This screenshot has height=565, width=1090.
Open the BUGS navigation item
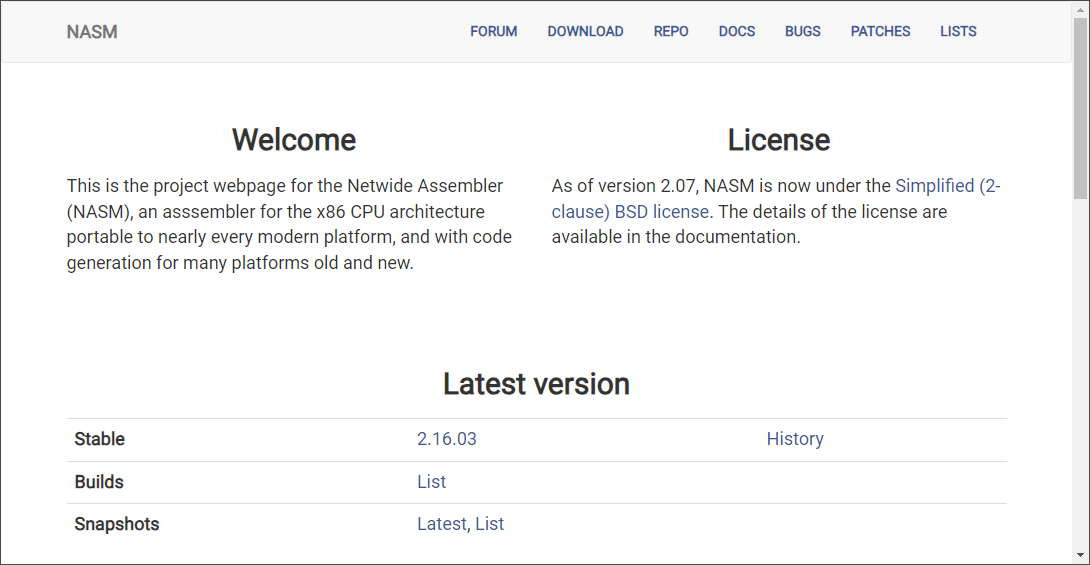803,32
